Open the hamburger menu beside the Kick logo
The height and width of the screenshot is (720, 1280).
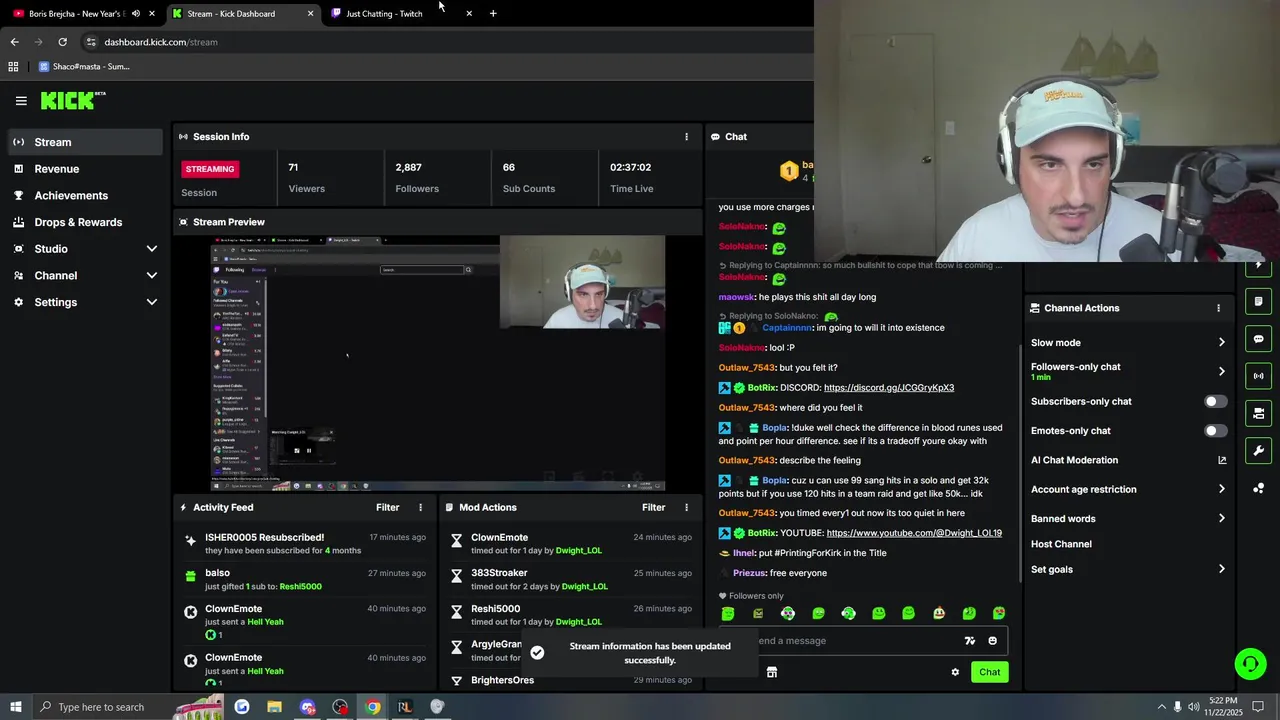coord(21,100)
